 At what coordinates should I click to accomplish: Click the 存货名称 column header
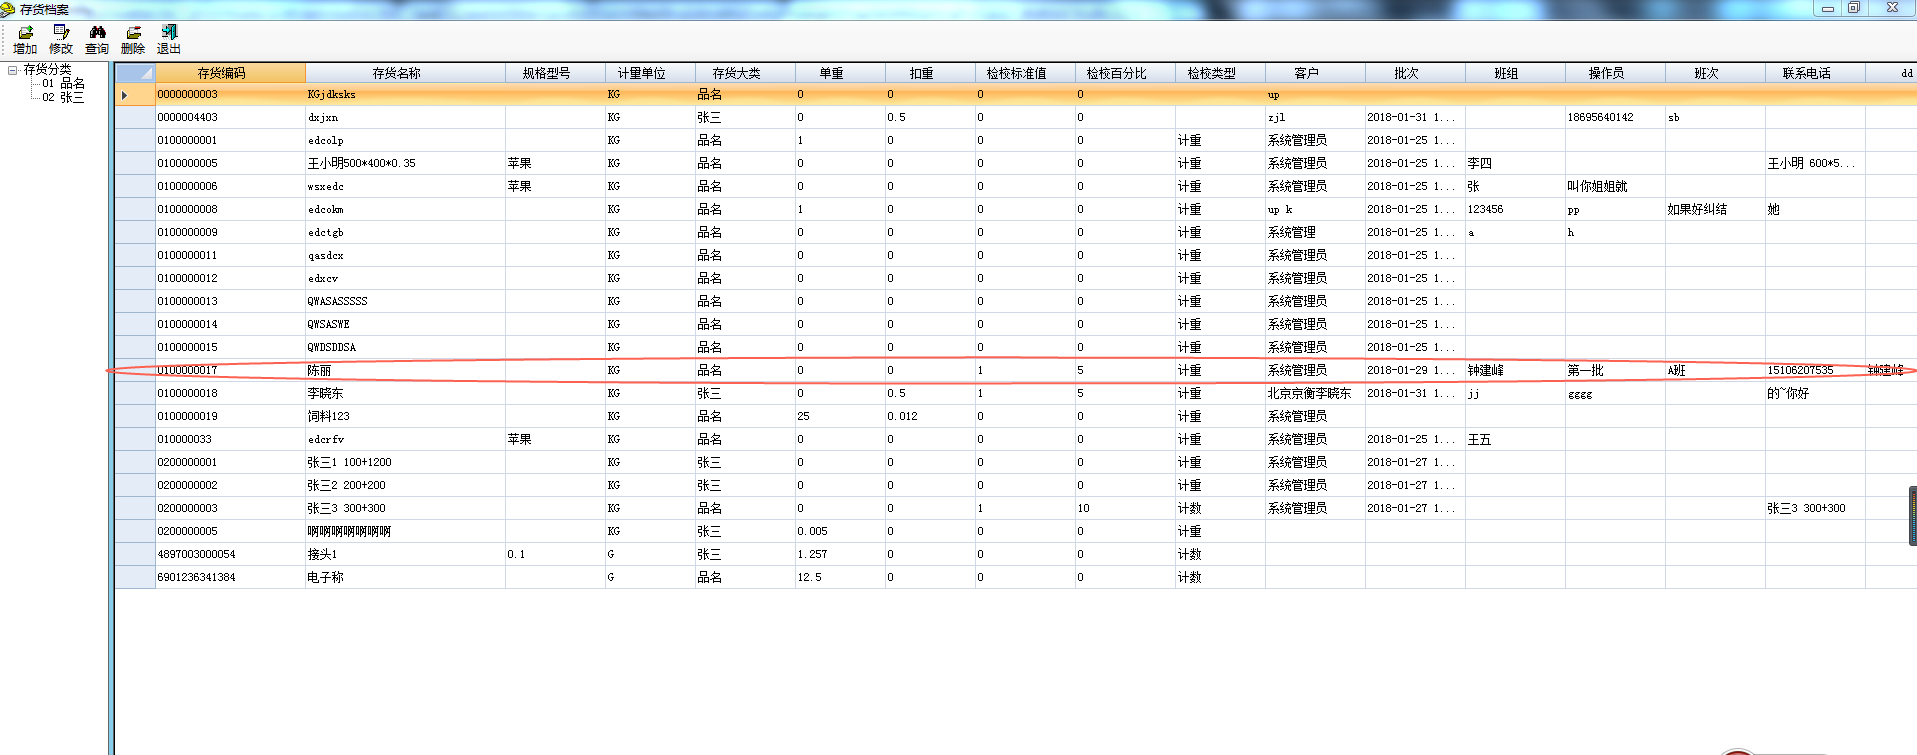coord(396,73)
